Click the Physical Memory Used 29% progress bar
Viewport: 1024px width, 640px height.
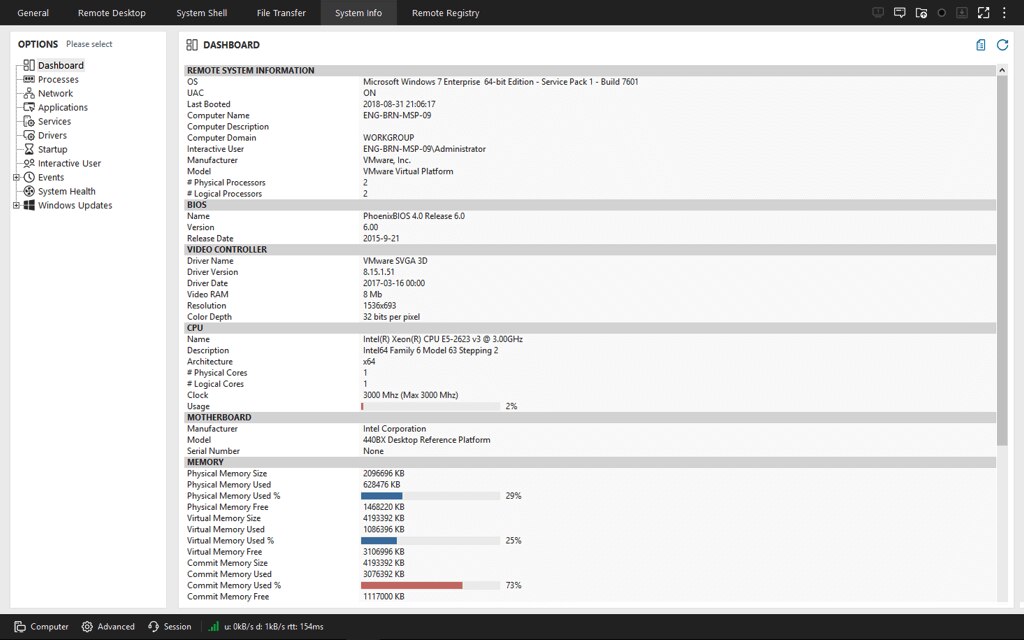tap(430, 495)
